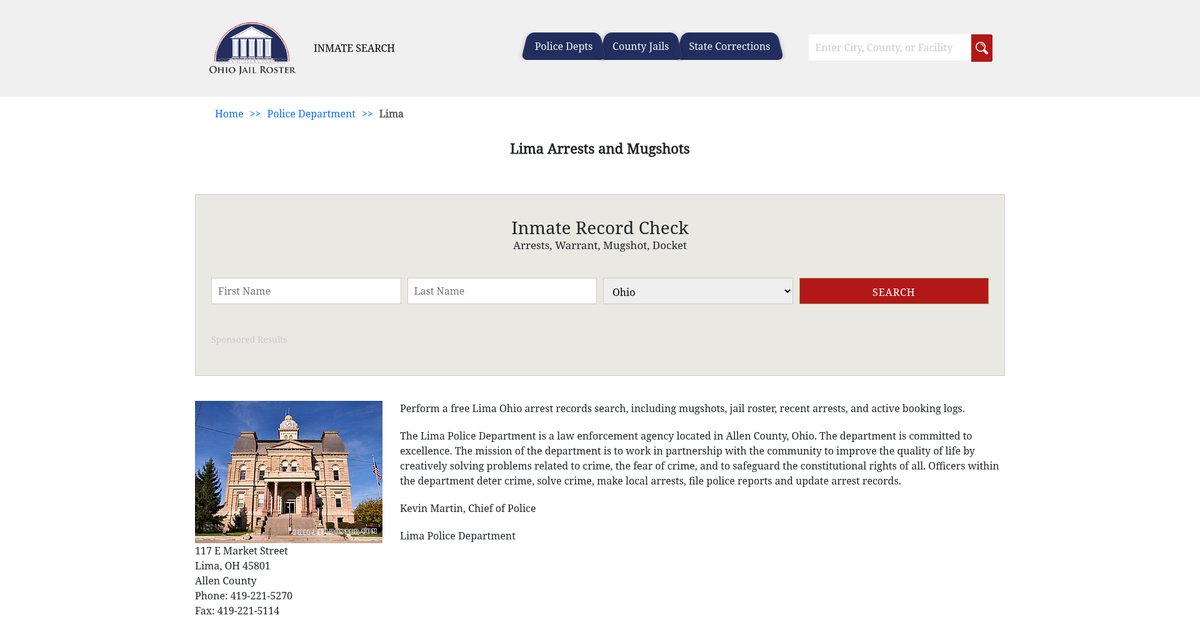Go to the Home breadcrumb link
Image resolution: width=1200 pixels, height=620 pixels.
(229, 114)
